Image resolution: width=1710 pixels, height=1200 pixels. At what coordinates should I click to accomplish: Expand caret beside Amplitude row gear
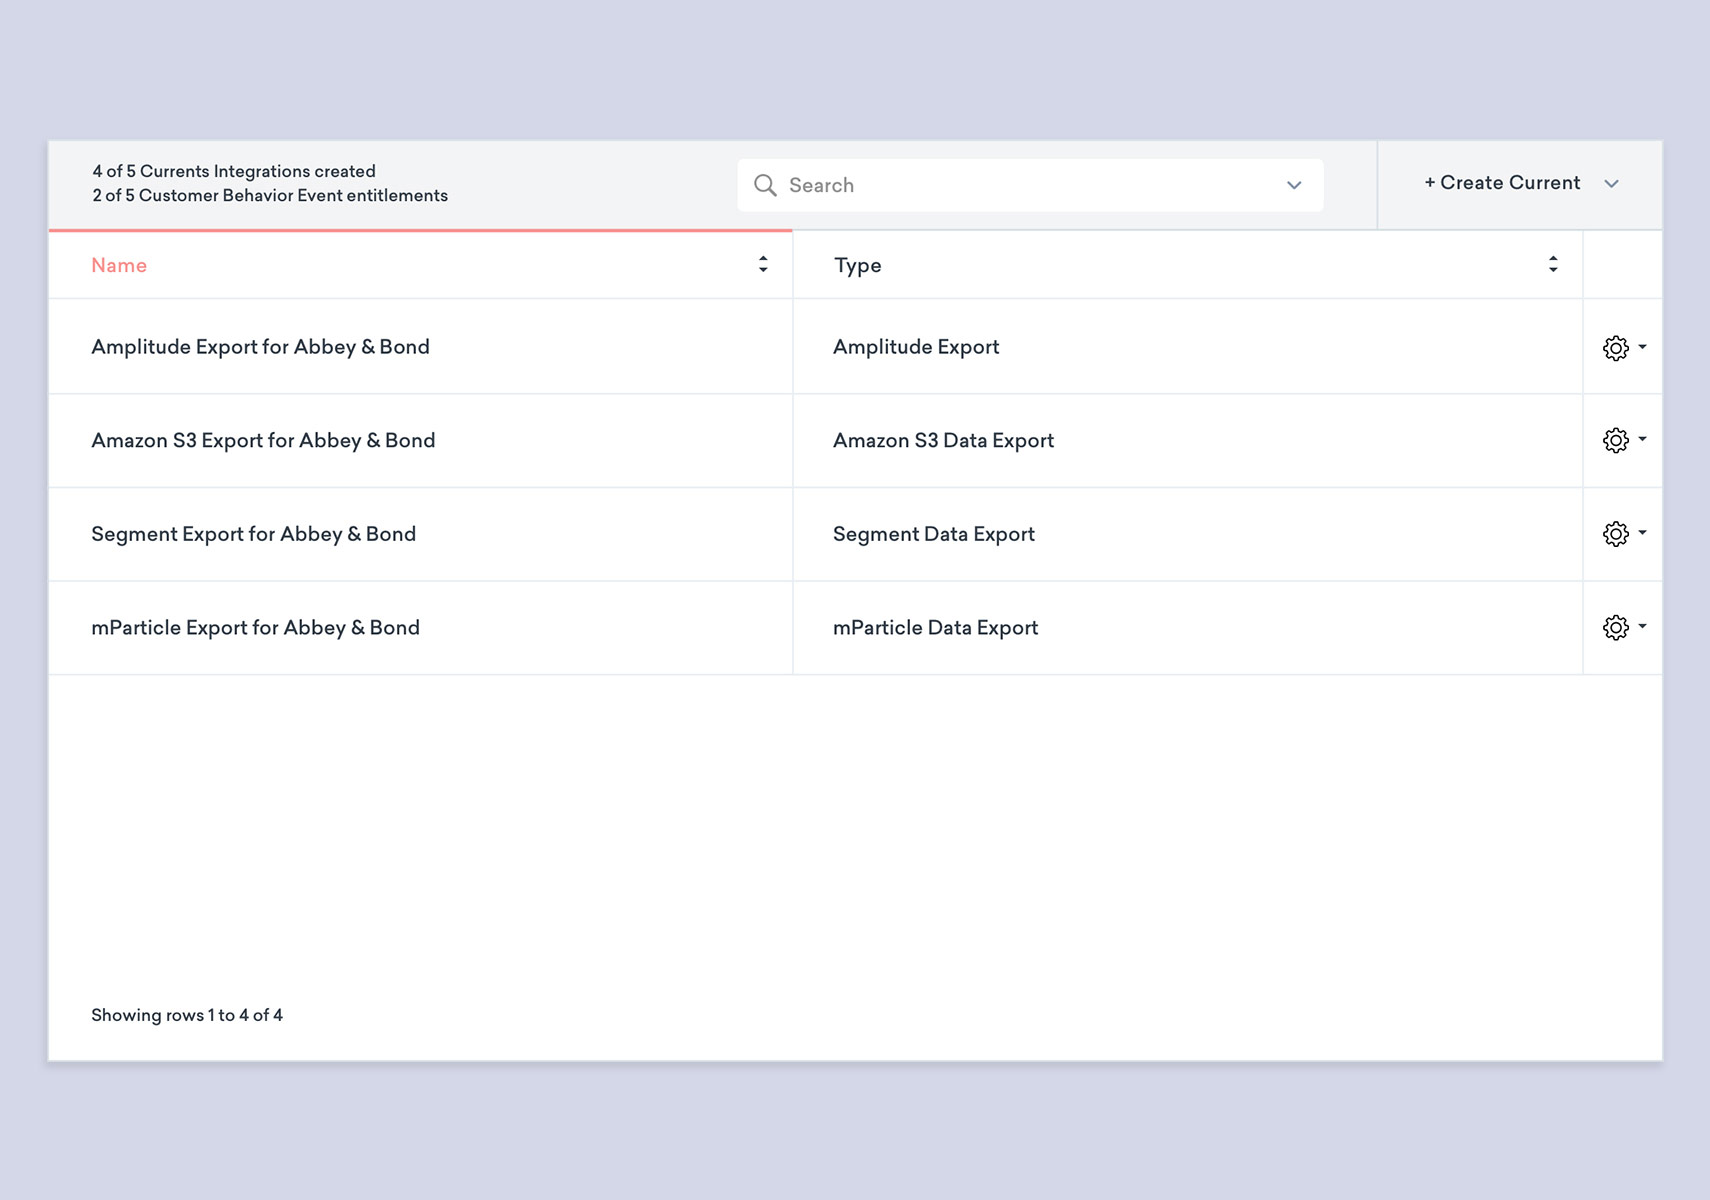coord(1642,347)
